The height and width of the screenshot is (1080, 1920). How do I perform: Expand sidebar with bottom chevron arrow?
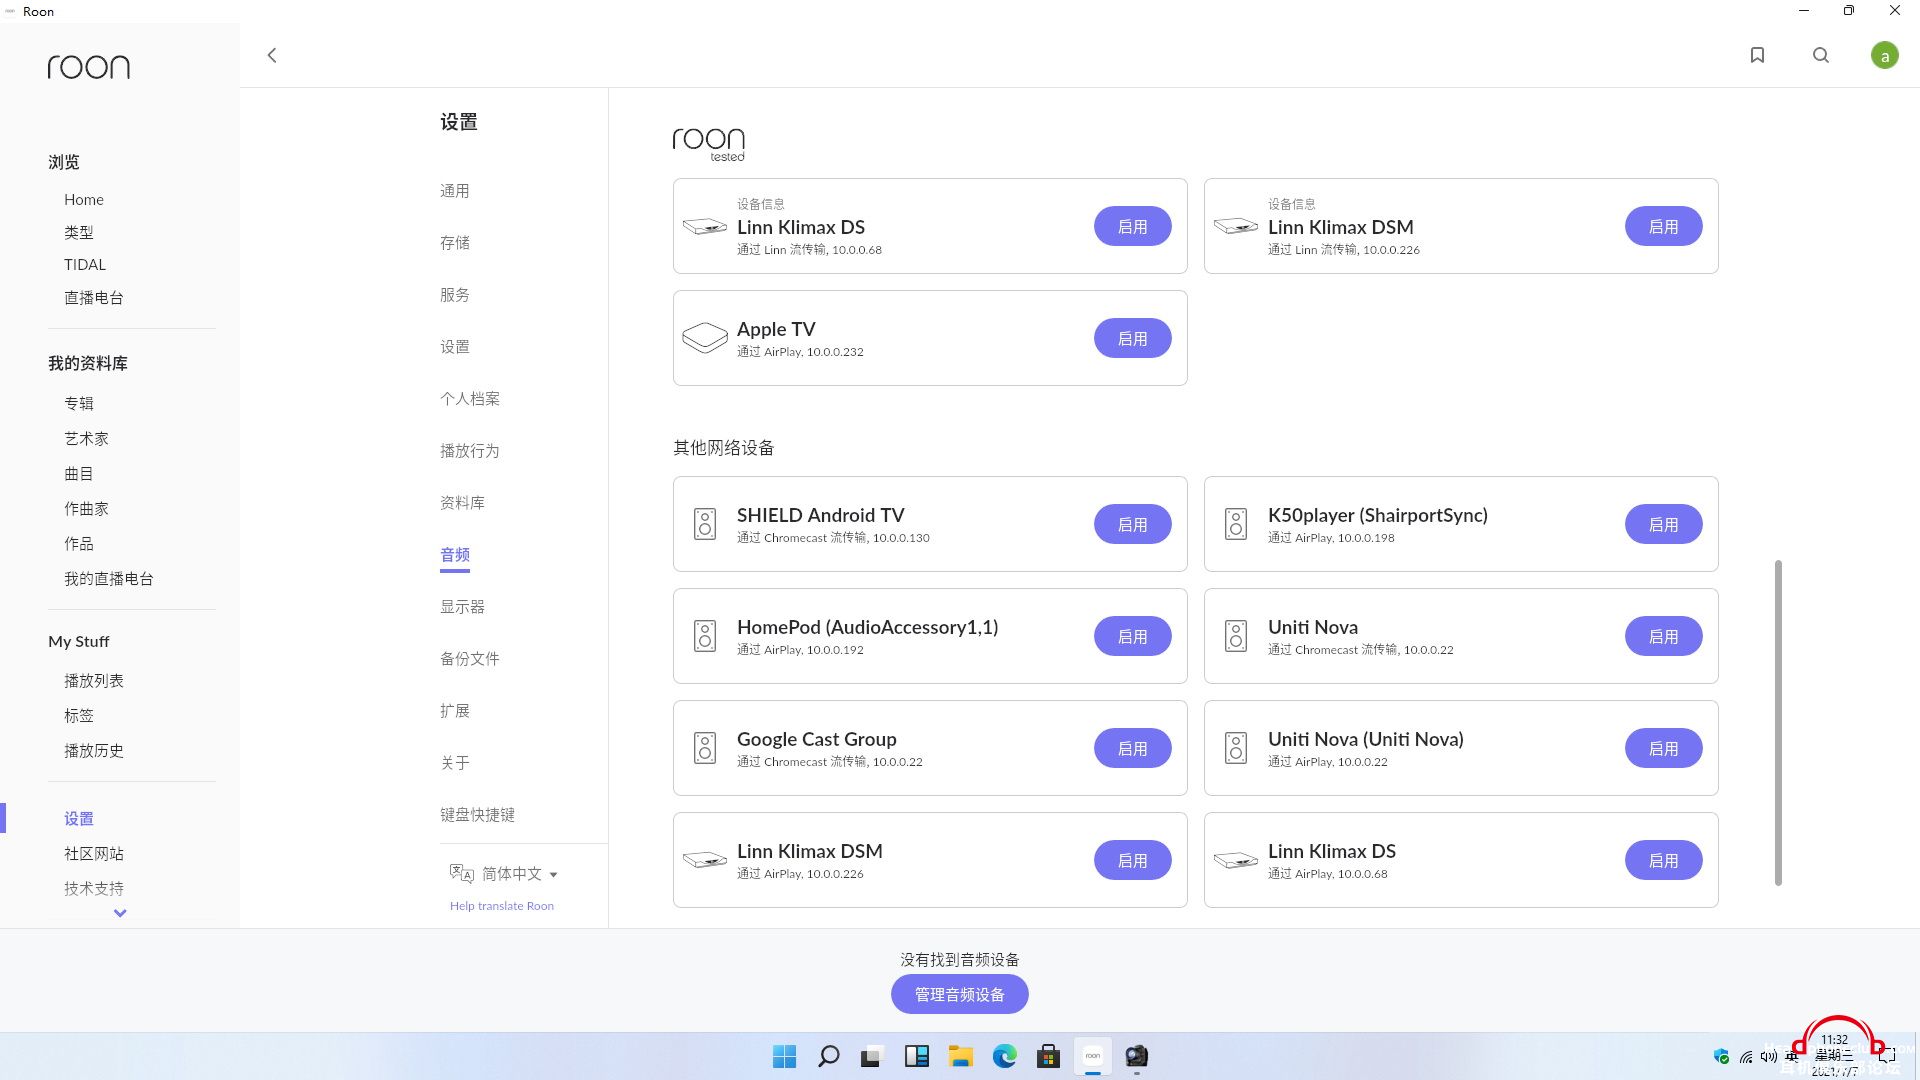click(120, 912)
